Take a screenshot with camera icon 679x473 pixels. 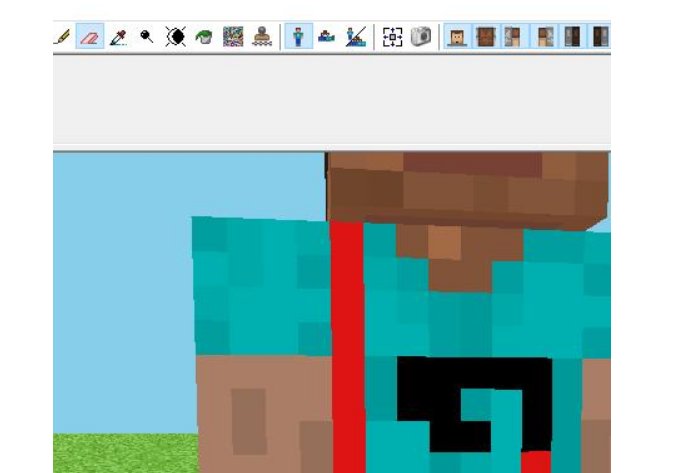click(421, 37)
